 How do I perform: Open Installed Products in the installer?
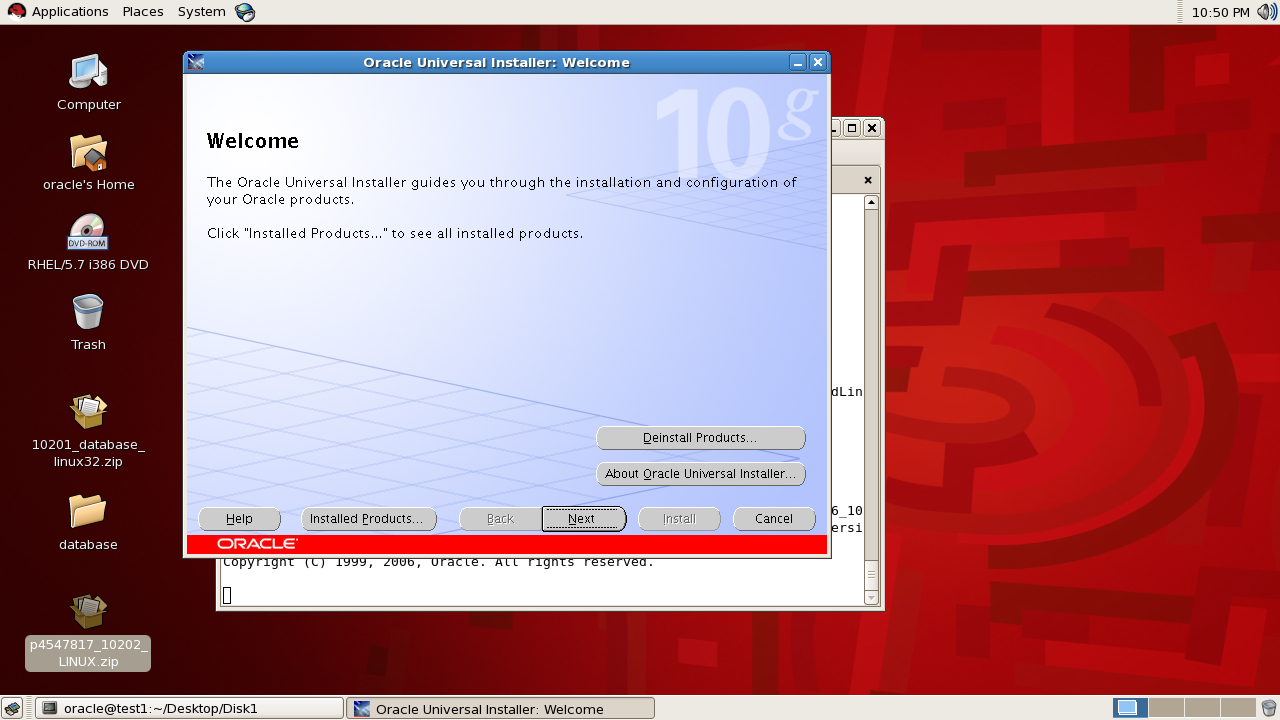368,518
